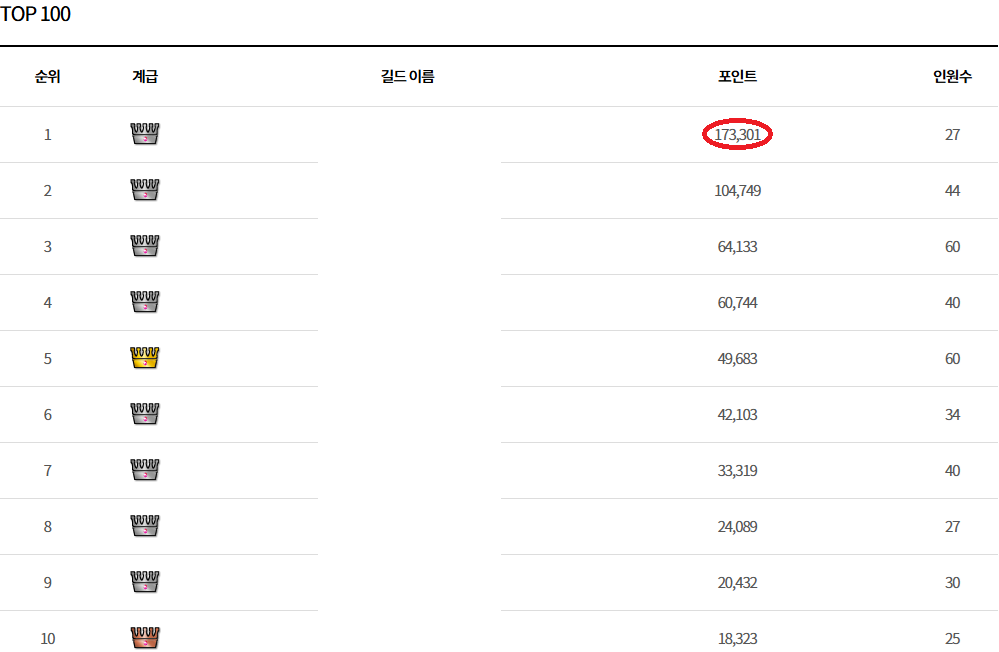Click the rank 6 guild crown icon
Screen dimensions: 999x652
coord(145,414)
